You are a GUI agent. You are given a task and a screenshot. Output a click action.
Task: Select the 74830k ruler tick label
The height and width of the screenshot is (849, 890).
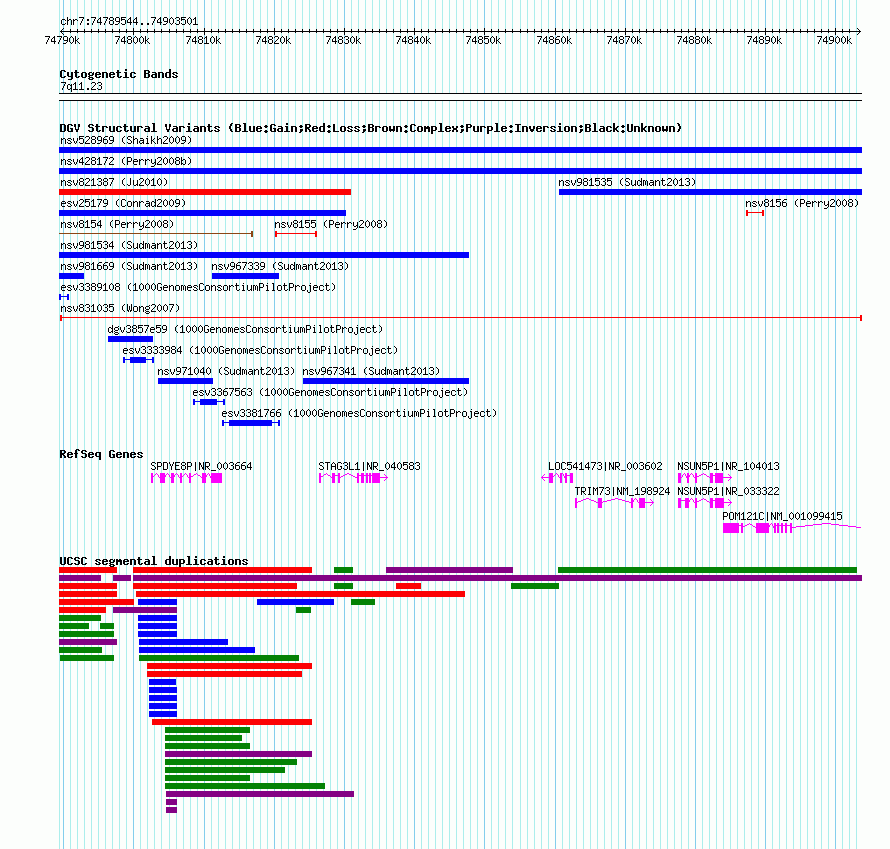343,40
